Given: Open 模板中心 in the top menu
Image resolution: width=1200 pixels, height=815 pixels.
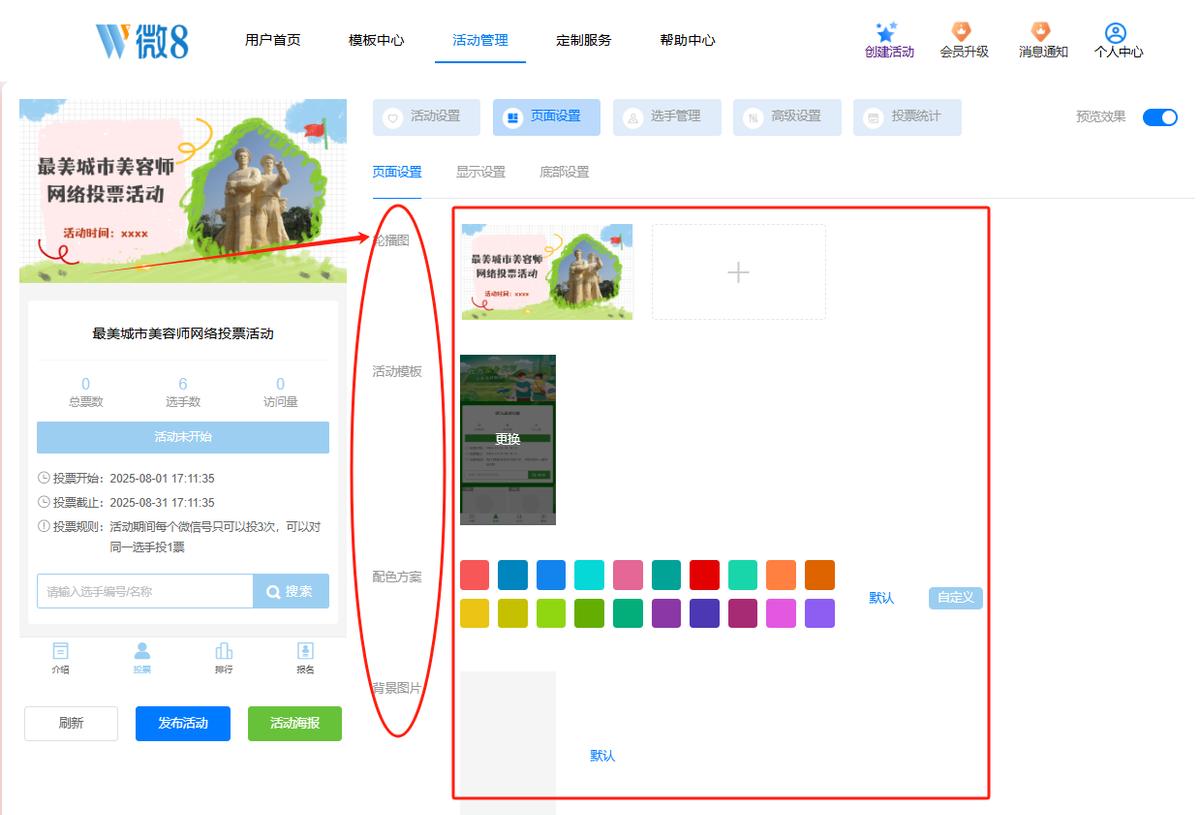Looking at the screenshot, I should (376, 40).
